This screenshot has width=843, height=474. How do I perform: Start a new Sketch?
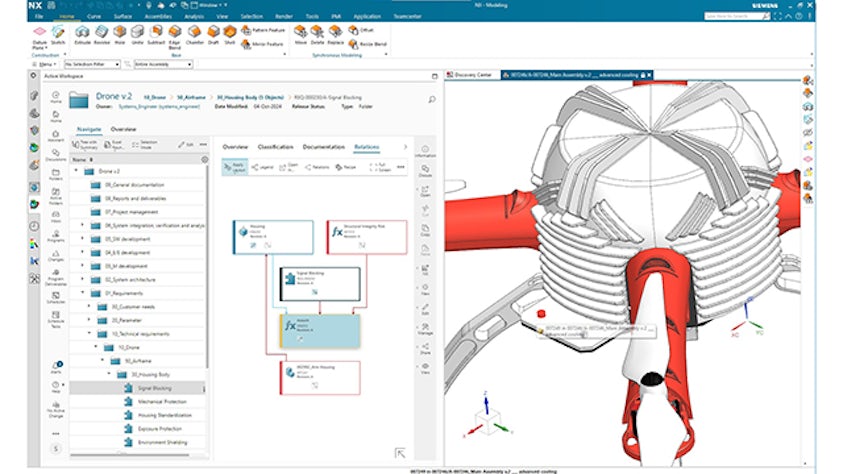pos(58,35)
